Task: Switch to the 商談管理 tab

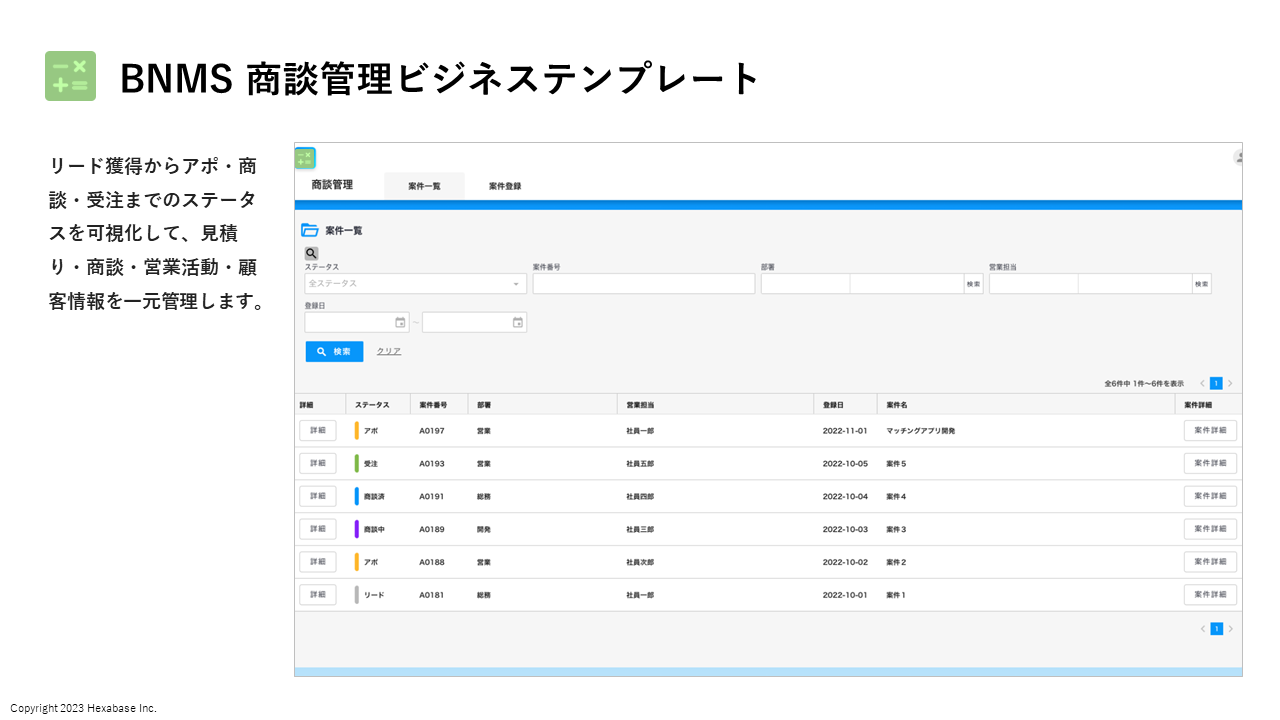Action: pyautogui.click(x=332, y=185)
